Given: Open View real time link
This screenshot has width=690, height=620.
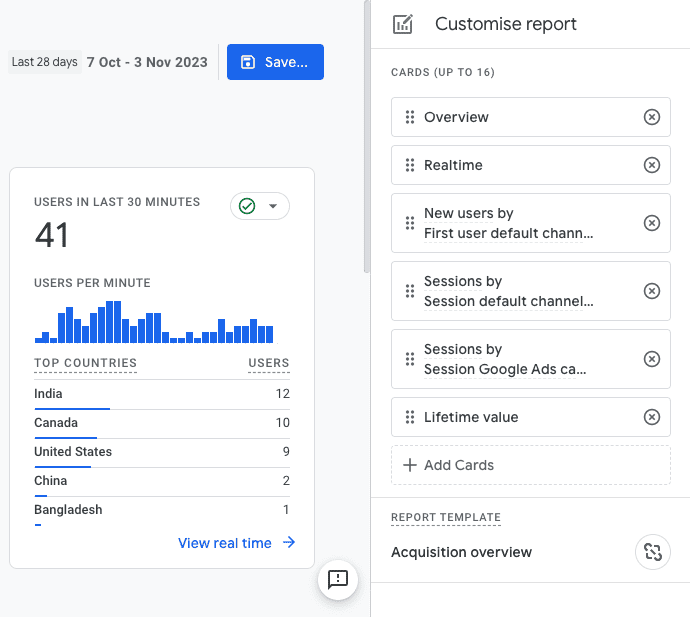Looking at the screenshot, I should coord(224,543).
